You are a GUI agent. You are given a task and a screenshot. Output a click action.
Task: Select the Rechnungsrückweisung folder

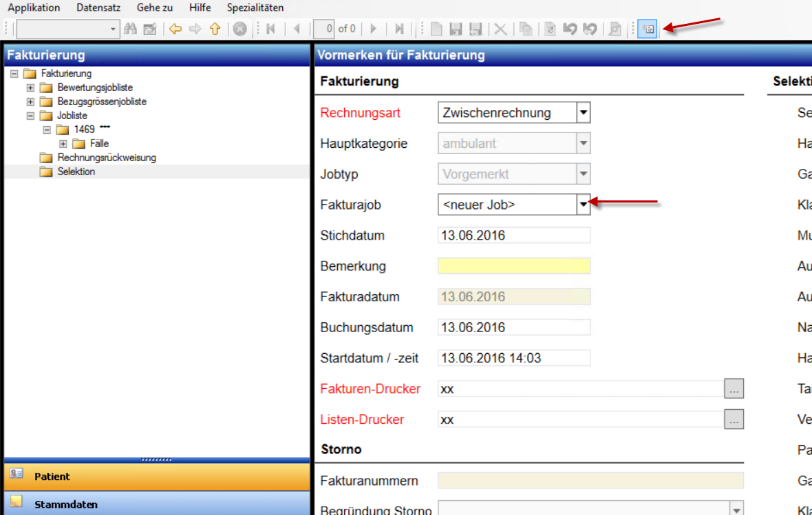[106, 158]
